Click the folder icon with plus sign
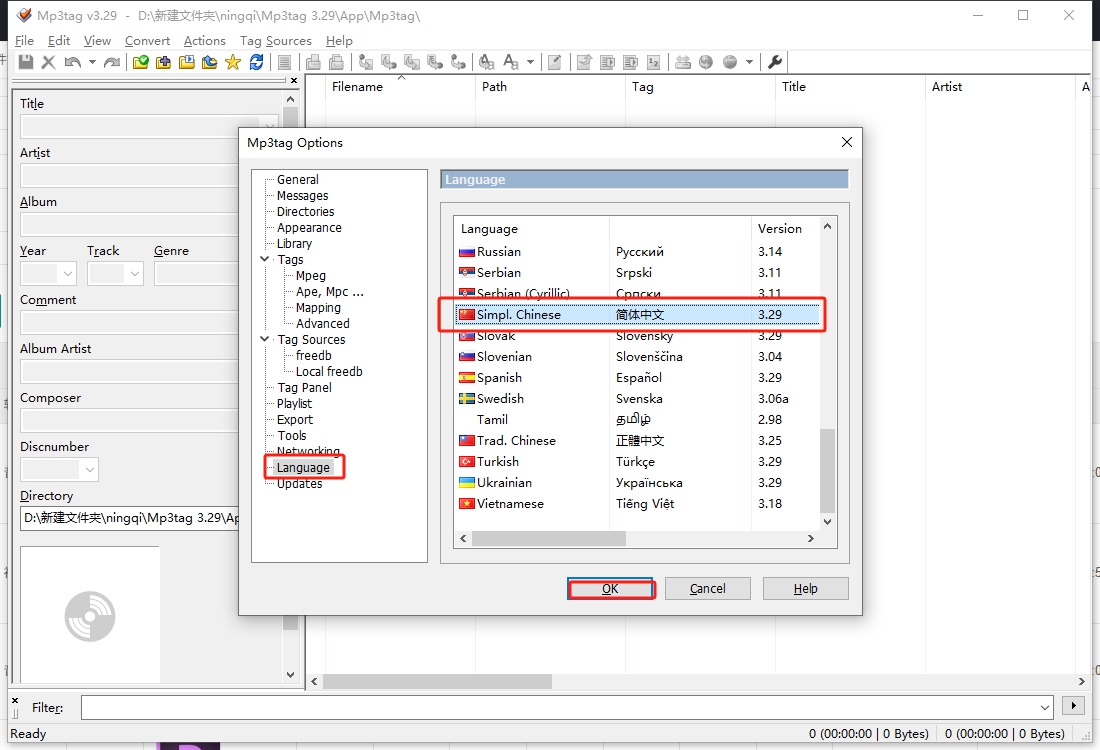1100x750 pixels. click(x=163, y=62)
